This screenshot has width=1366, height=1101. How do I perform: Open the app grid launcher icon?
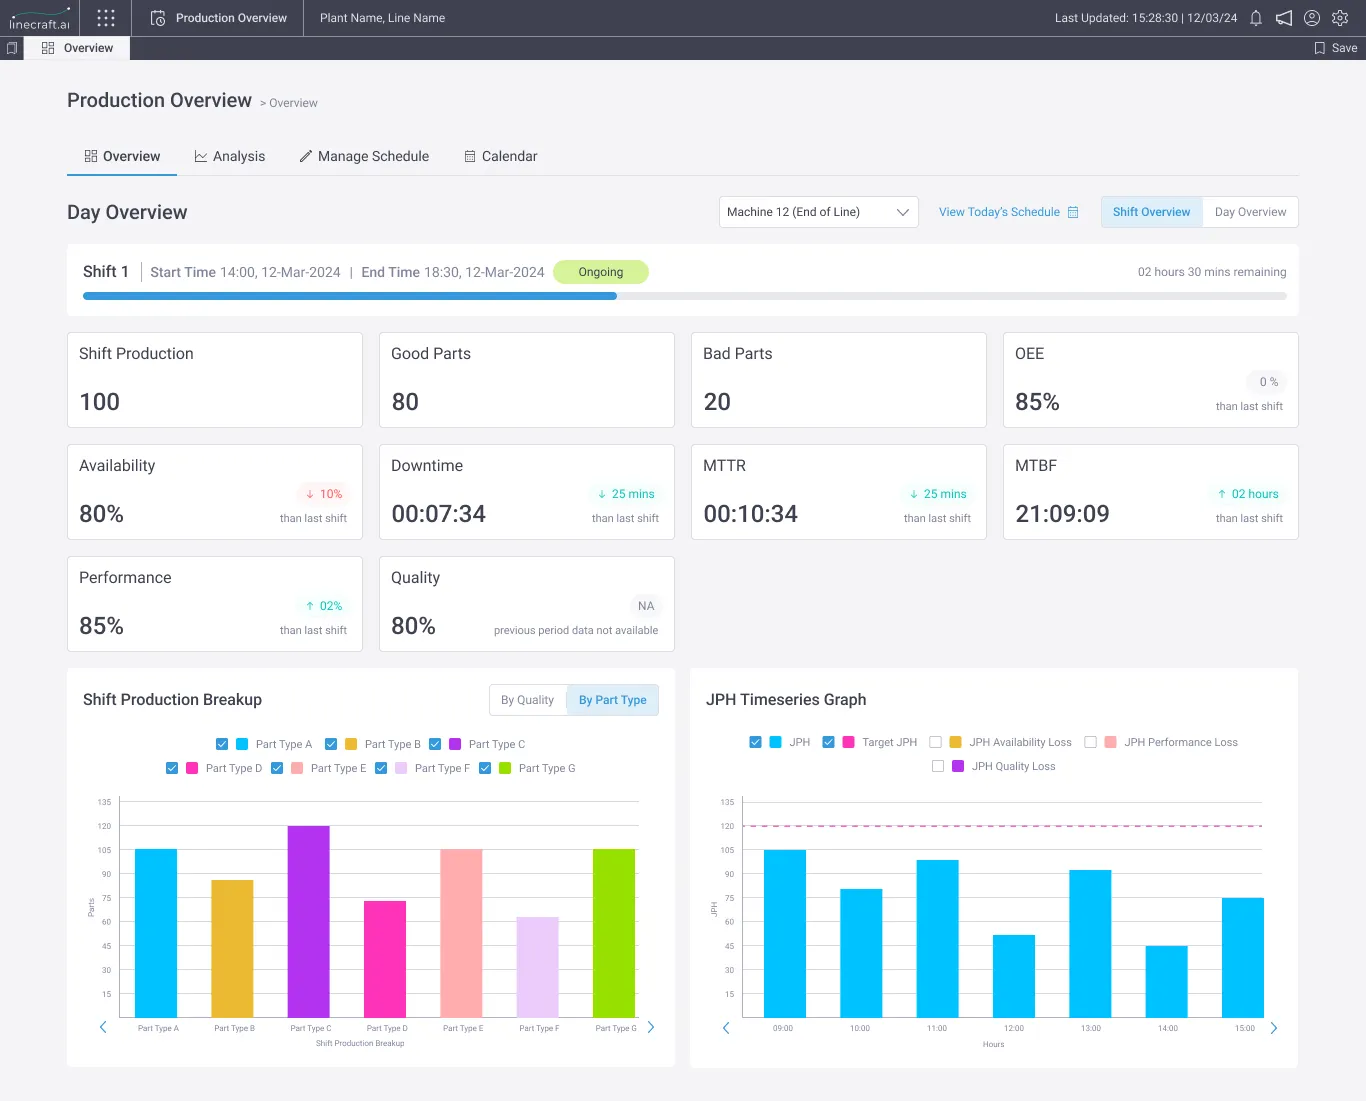(x=106, y=18)
